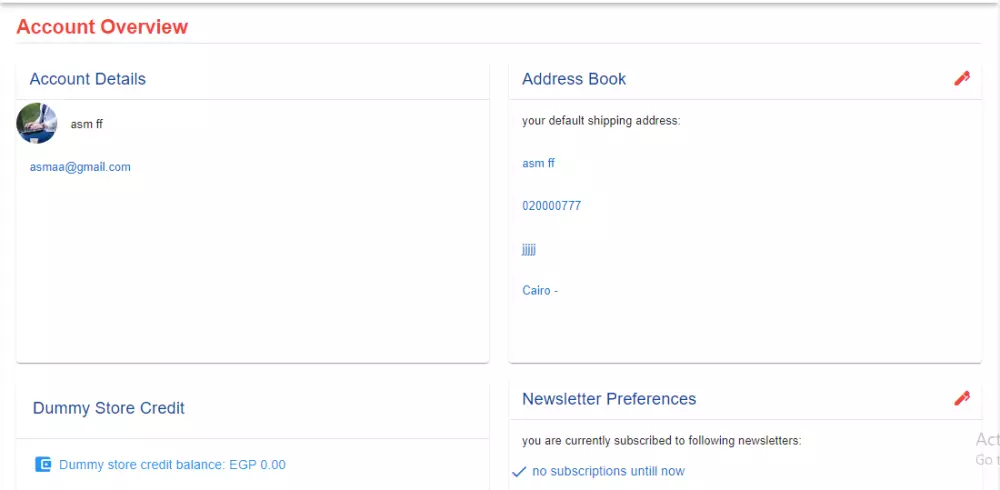Click the default shipping address label
Image resolution: width=1000 pixels, height=490 pixels.
click(x=600, y=121)
